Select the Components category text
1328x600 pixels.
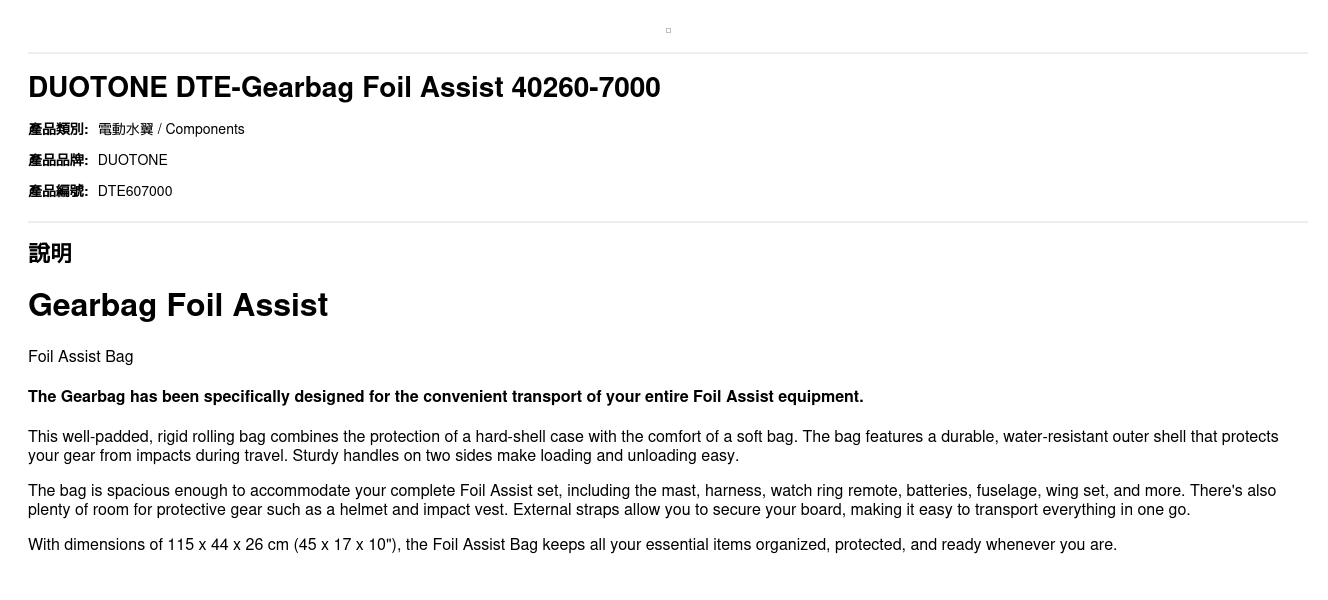205,129
